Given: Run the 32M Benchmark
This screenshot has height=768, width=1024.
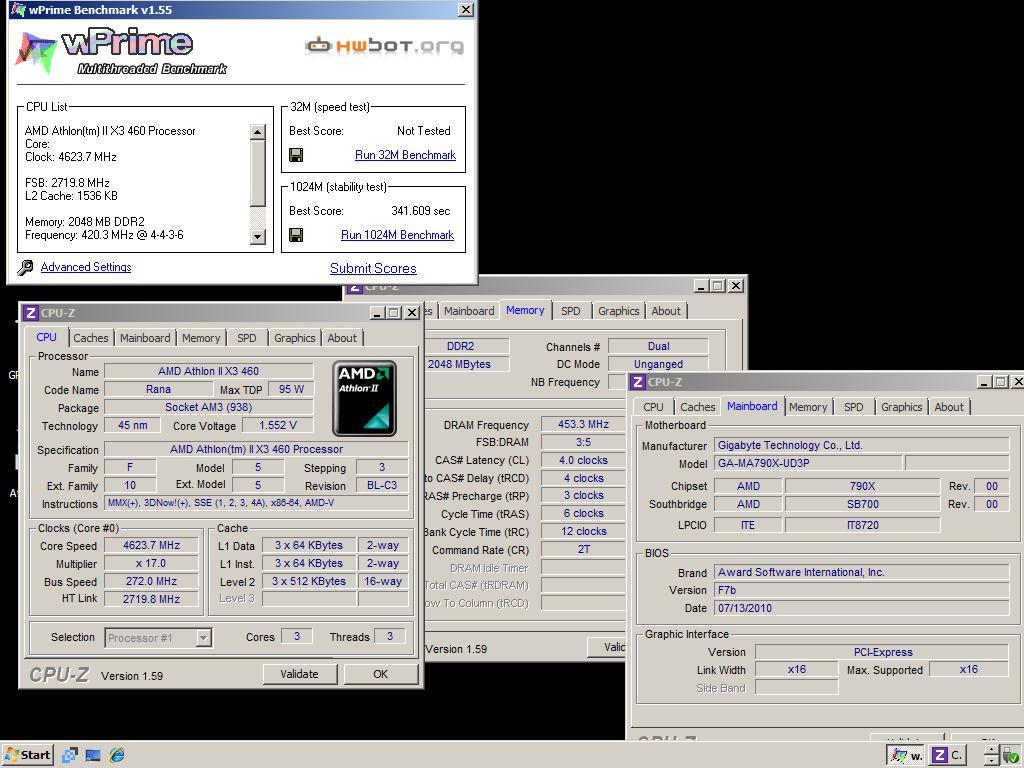Looking at the screenshot, I should (406, 155).
